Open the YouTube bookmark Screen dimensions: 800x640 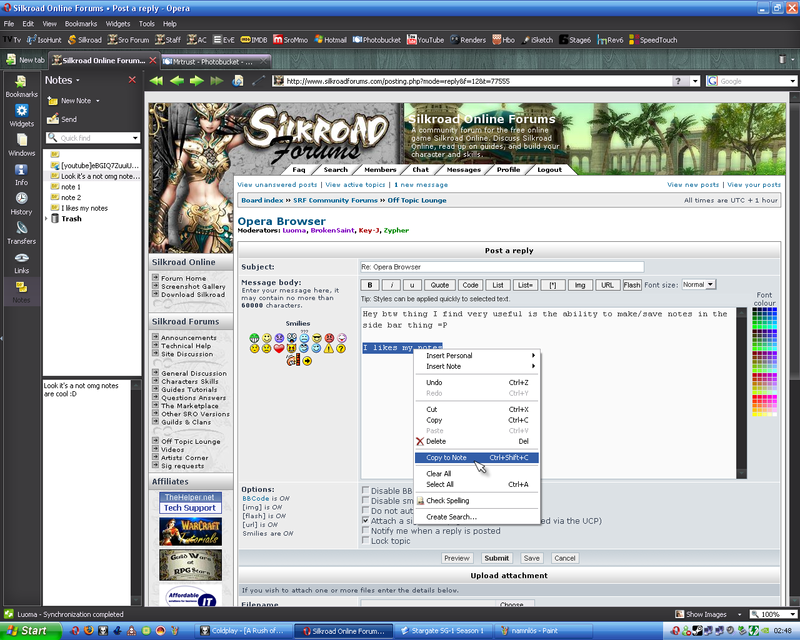point(425,40)
